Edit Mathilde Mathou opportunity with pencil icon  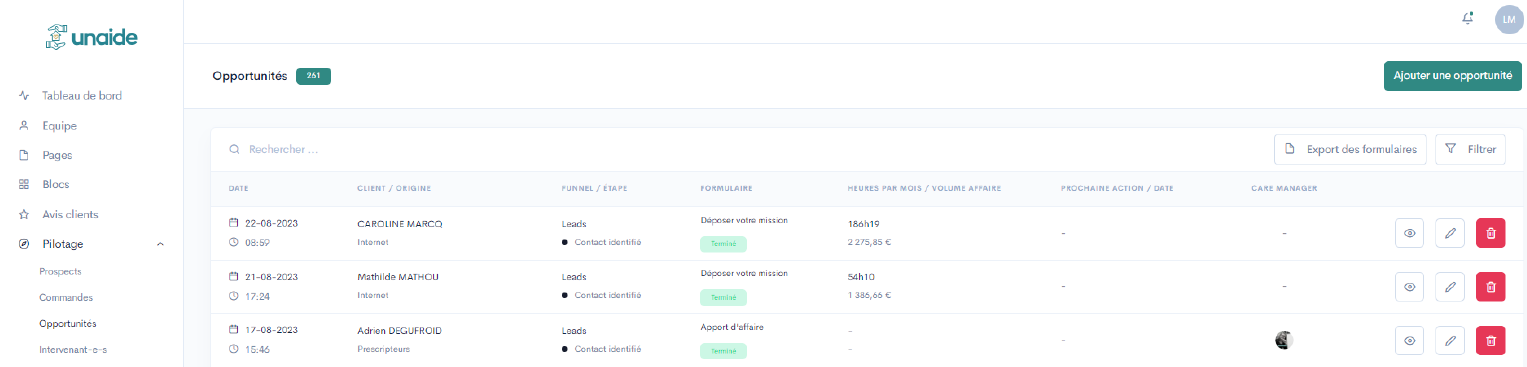[x=1450, y=287]
